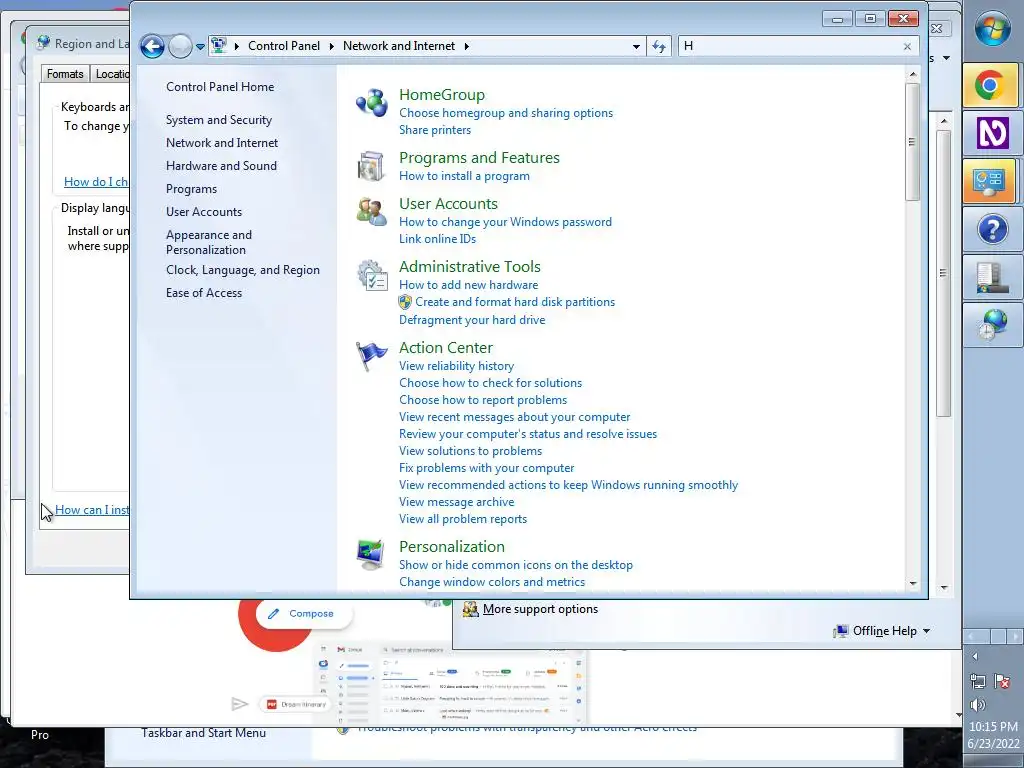Click the greyed Forward arrow button
The height and width of the screenshot is (768, 1024).
tap(180, 46)
